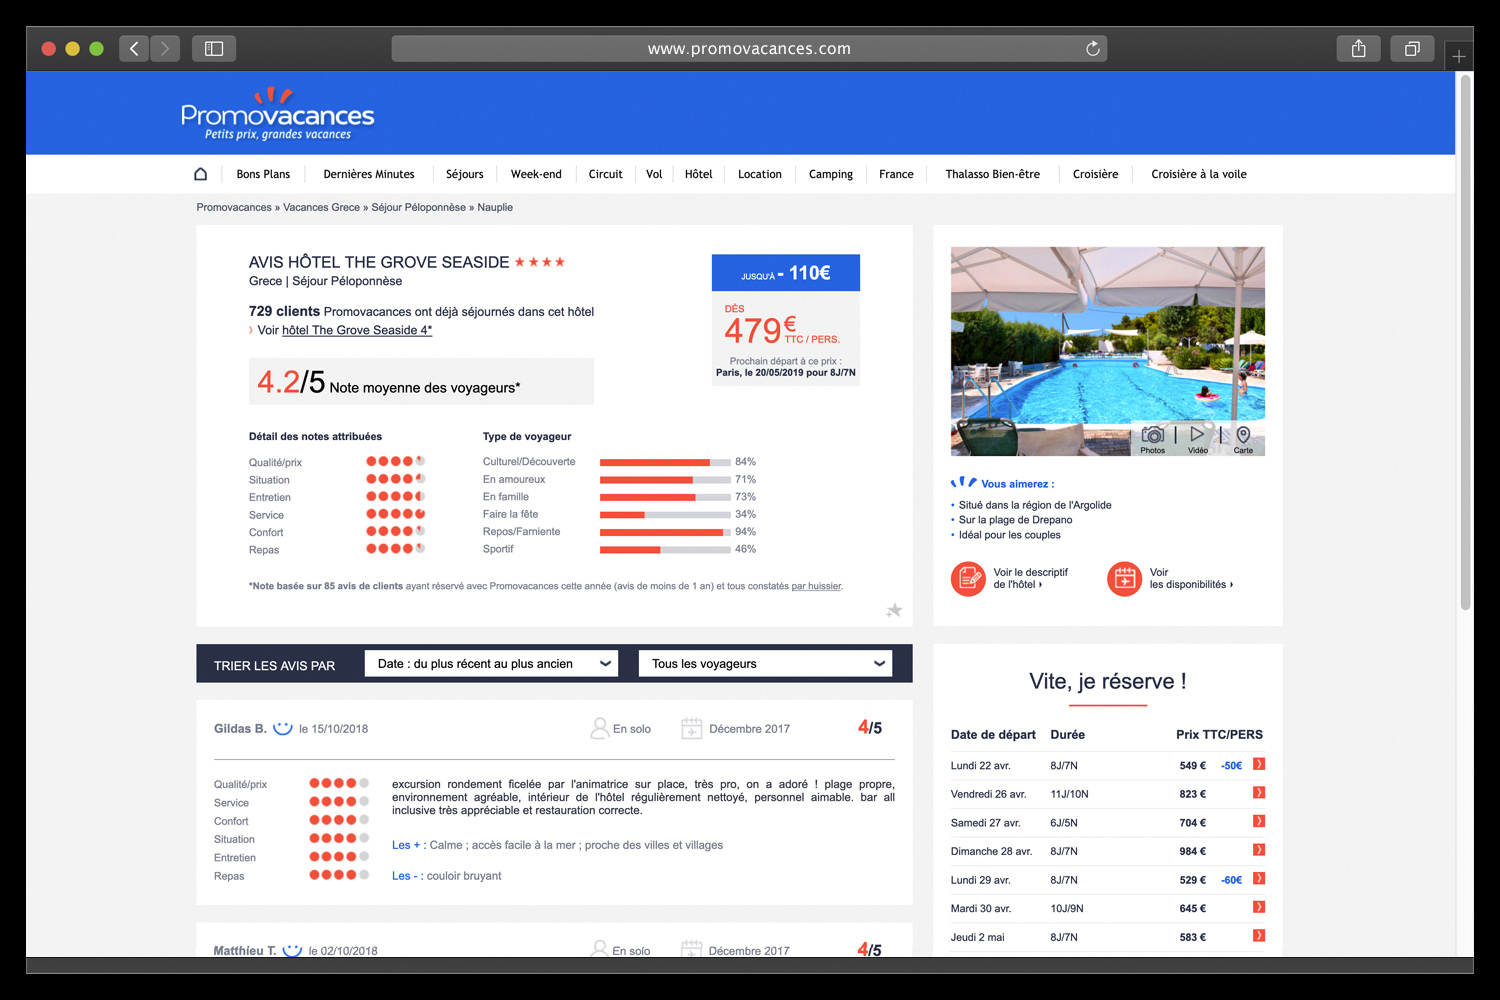Open the hôtel The Grove Seaside 4* link
Screen dimensions: 1500x1000
(x=356, y=330)
